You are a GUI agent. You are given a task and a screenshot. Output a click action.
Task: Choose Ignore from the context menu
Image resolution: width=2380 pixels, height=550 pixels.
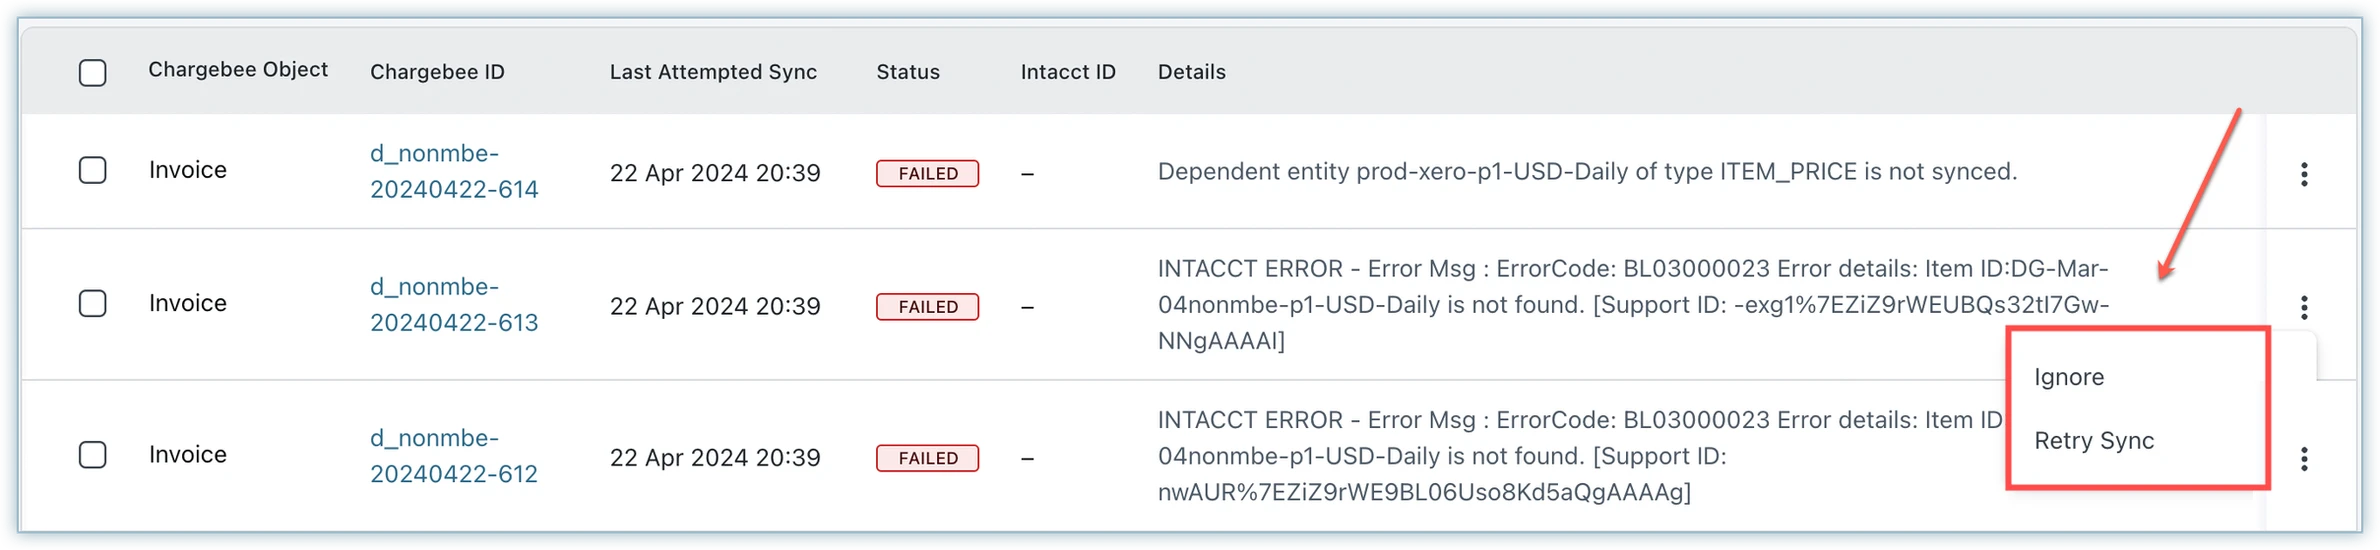point(2069,377)
